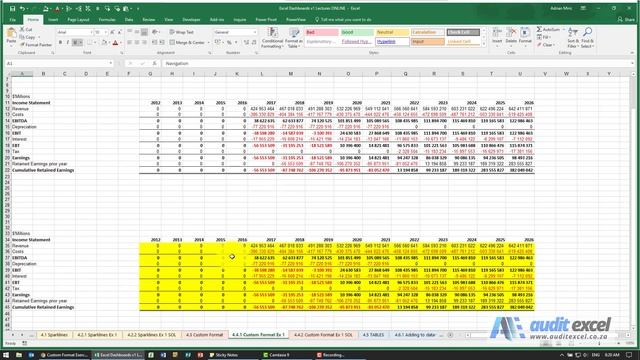
Task: Open Conditional Formatting menu
Action: (x=272, y=38)
